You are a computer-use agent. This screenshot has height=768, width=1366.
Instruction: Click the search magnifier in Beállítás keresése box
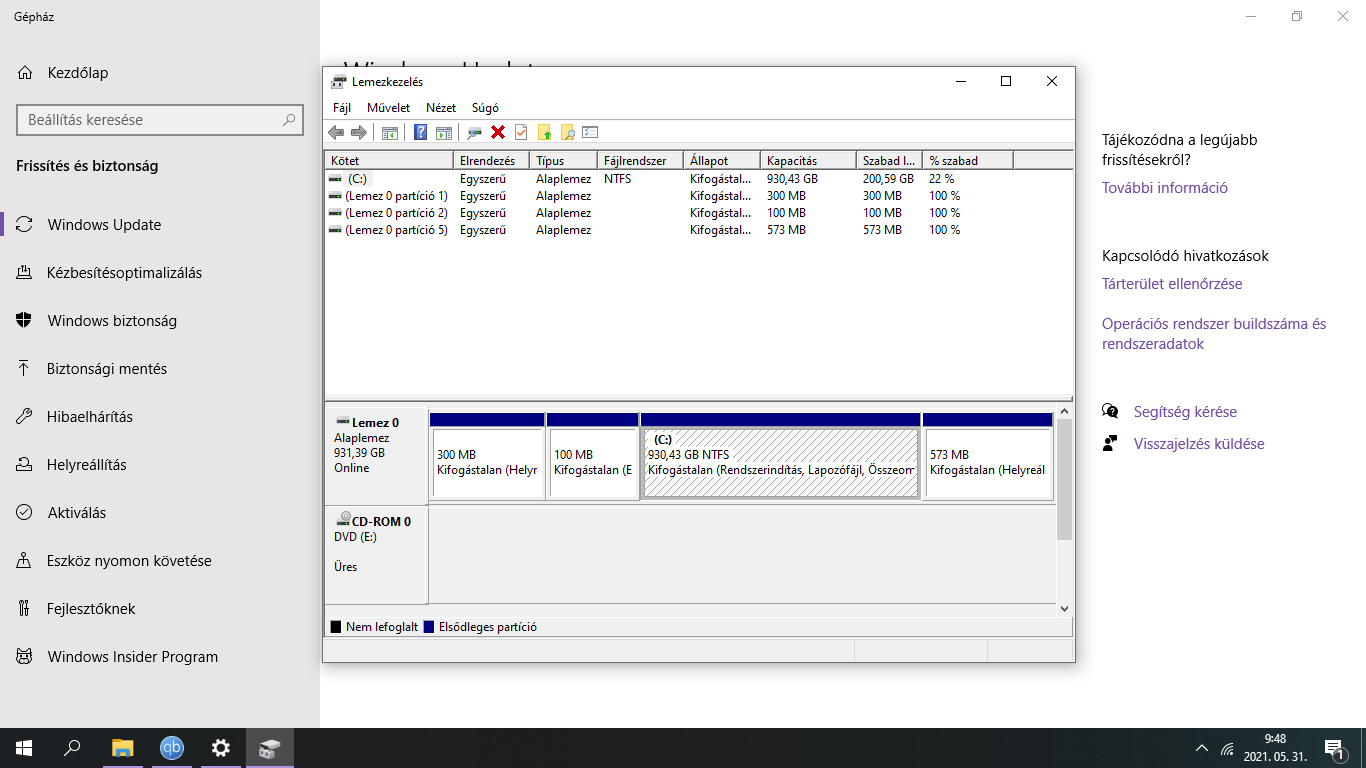[x=289, y=120]
